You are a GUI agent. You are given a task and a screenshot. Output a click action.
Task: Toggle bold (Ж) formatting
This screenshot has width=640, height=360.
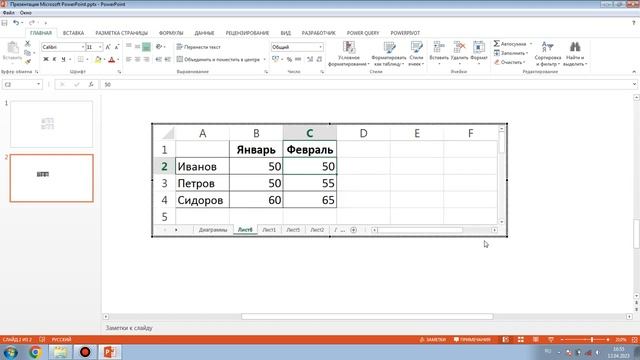pyautogui.click(x=46, y=60)
